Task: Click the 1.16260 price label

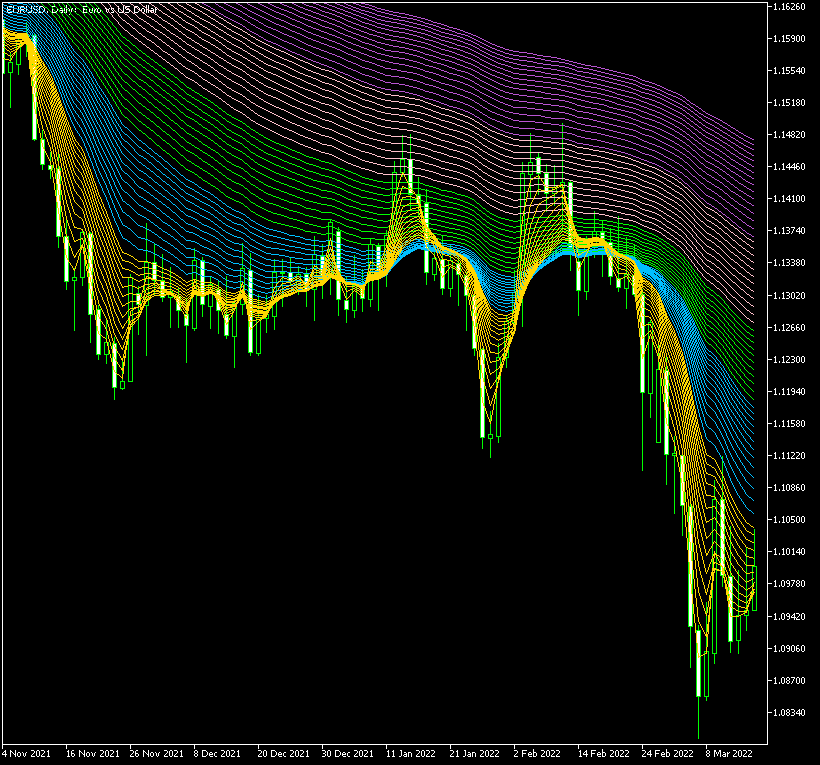Action: coord(789,7)
